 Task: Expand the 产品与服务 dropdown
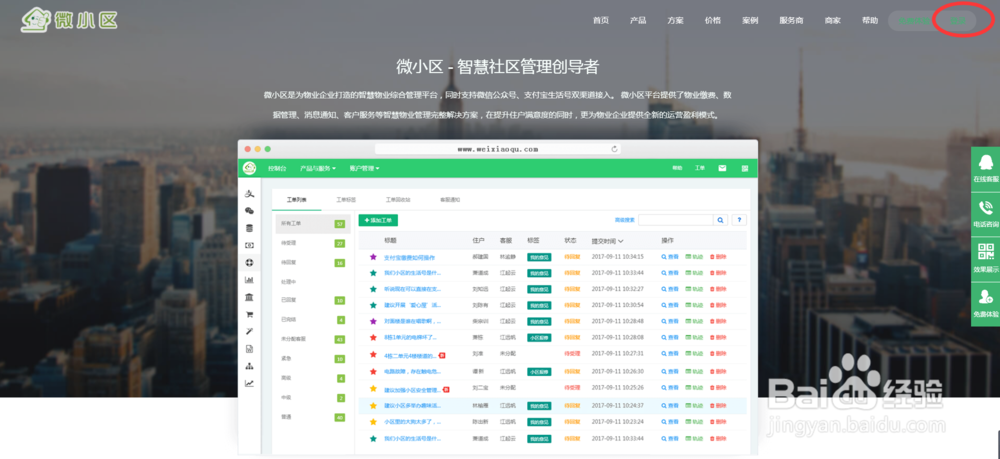click(318, 168)
